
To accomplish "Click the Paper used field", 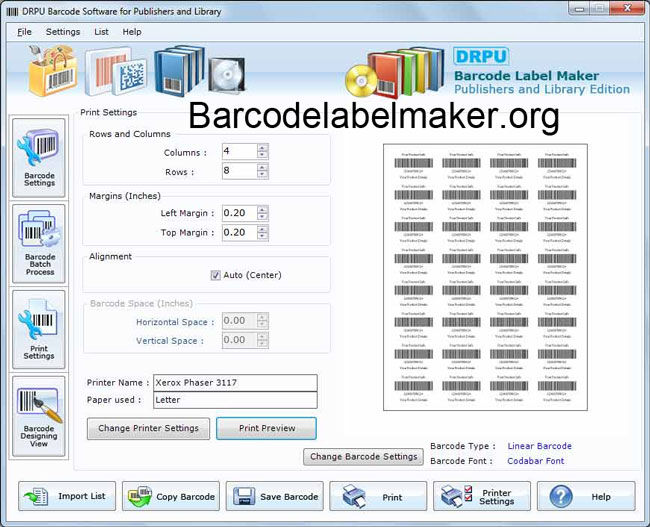I will click(235, 400).
